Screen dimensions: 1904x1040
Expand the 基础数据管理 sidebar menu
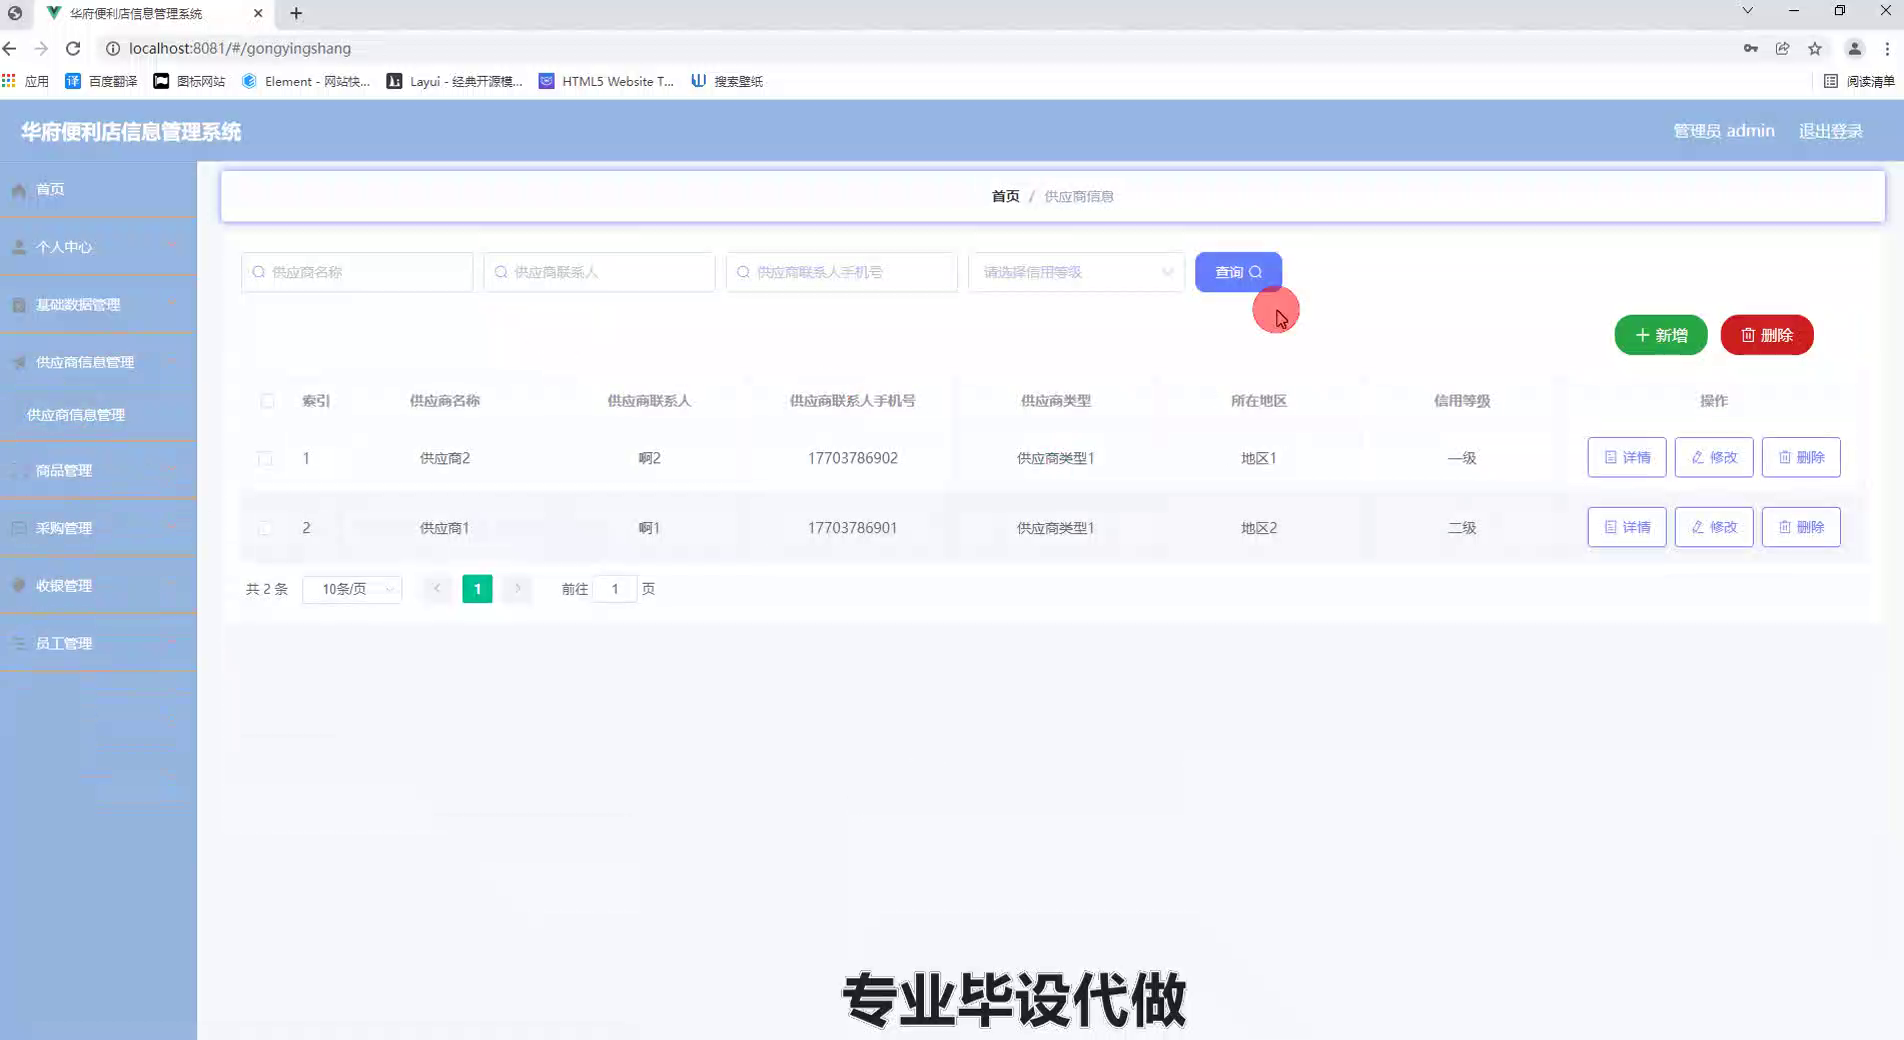coord(98,305)
